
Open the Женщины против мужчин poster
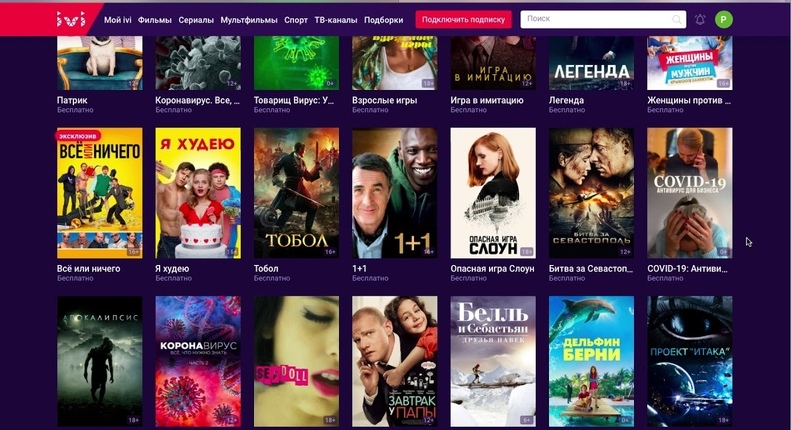click(x=690, y=63)
